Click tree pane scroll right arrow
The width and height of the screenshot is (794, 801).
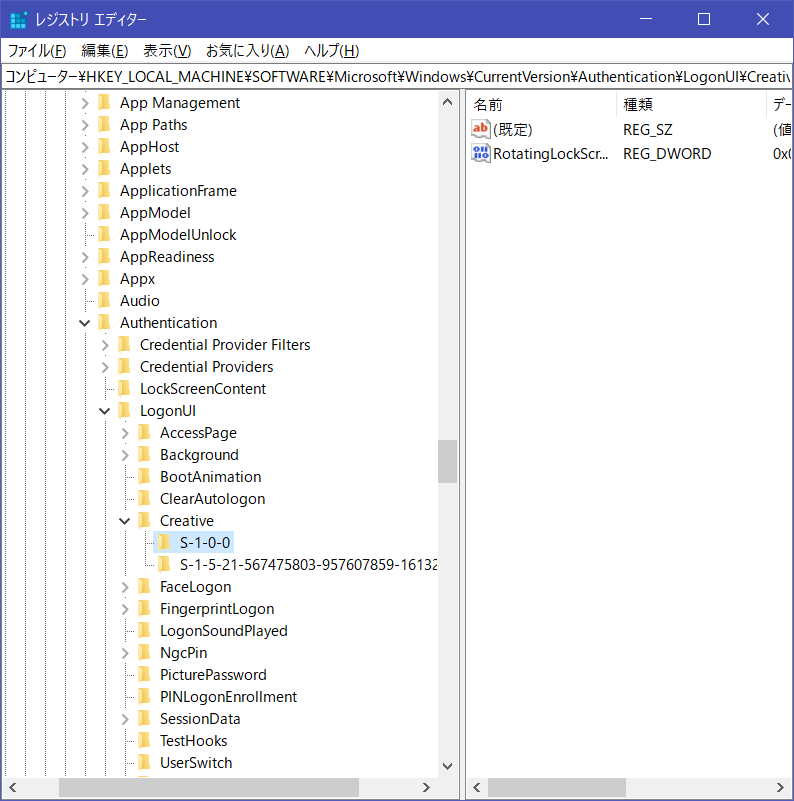[x=426, y=787]
